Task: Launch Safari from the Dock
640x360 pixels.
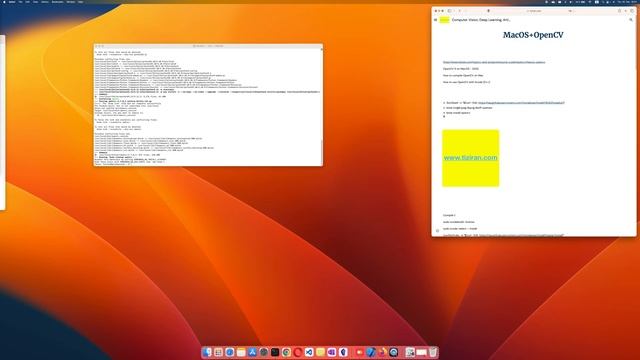Action: (x=230, y=352)
